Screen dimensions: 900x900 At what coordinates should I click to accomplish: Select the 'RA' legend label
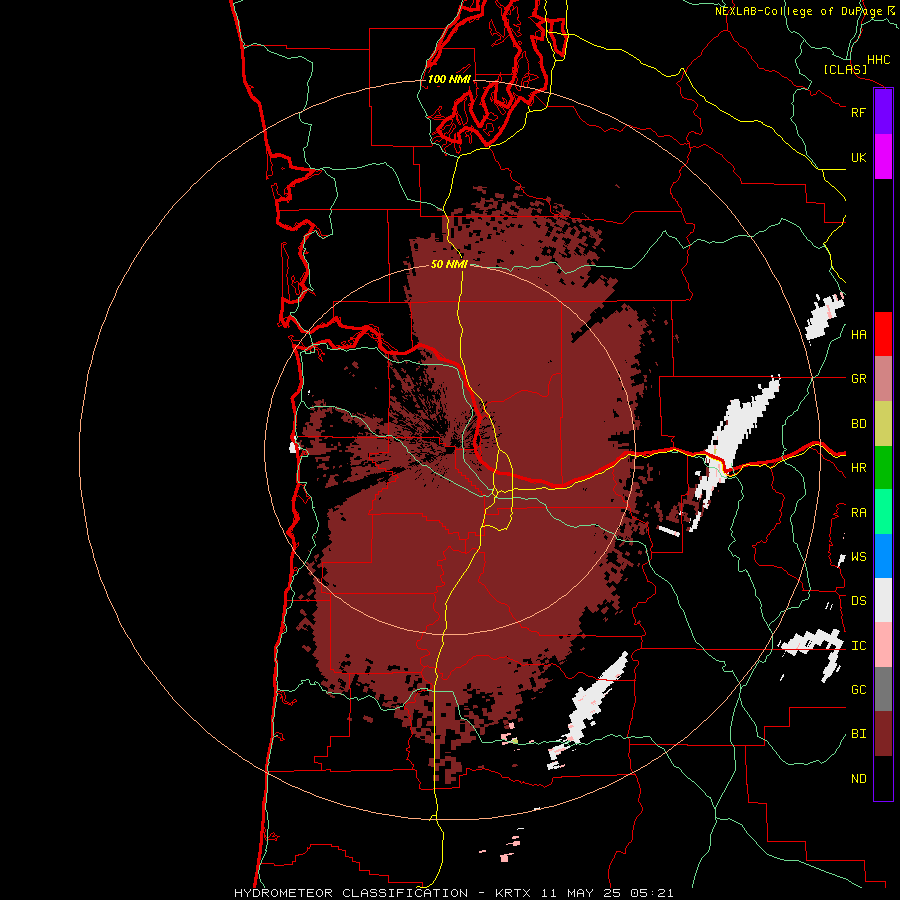(858, 513)
